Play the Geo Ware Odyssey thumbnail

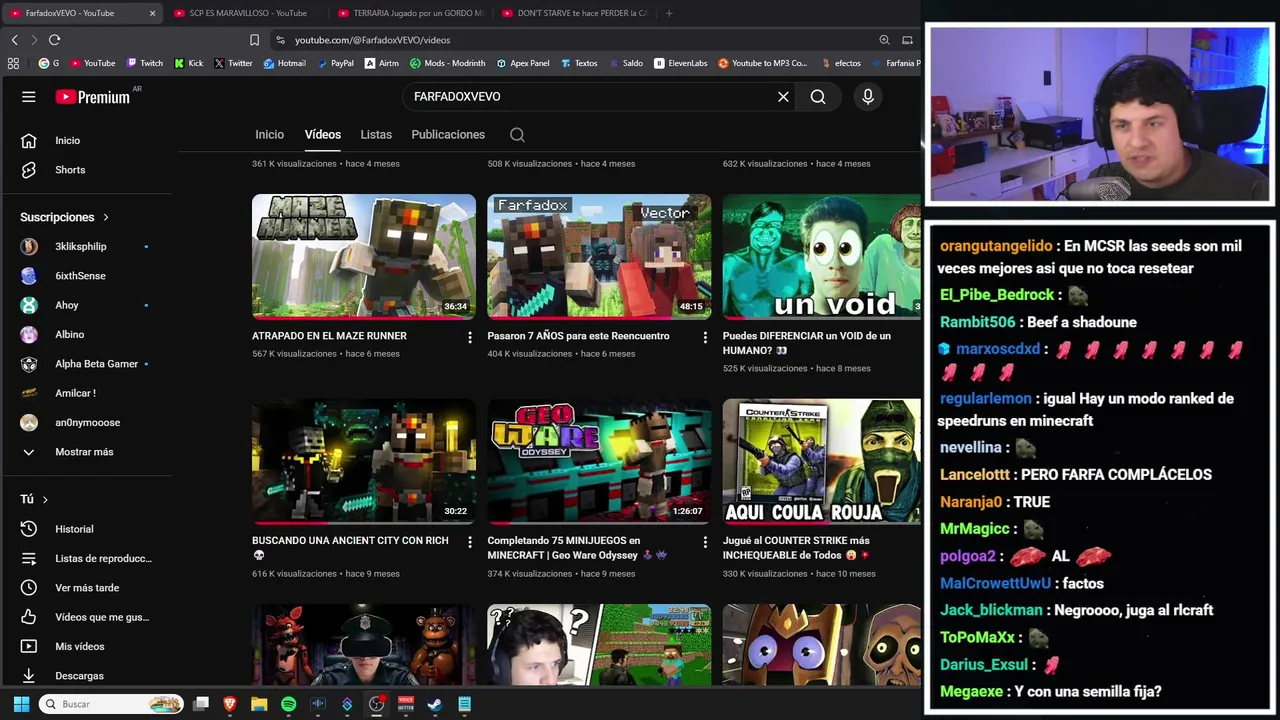coord(599,461)
